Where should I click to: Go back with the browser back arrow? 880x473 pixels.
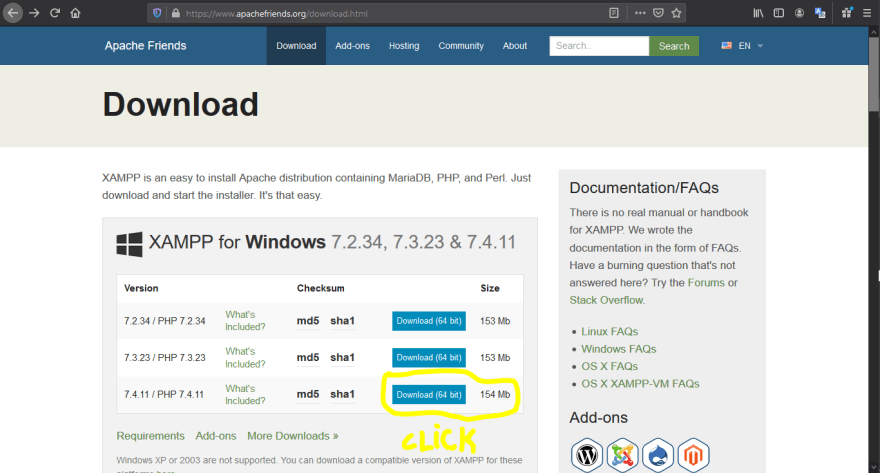click(12, 13)
